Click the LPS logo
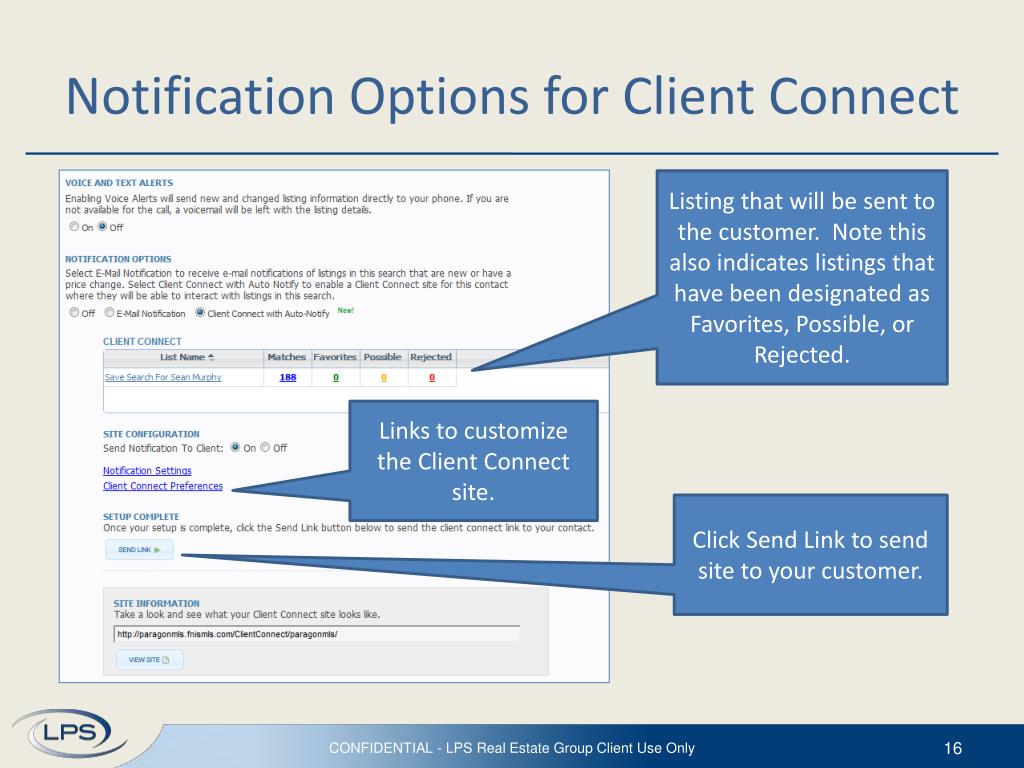Image resolution: width=1024 pixels, height=768 pixels. 69,733
